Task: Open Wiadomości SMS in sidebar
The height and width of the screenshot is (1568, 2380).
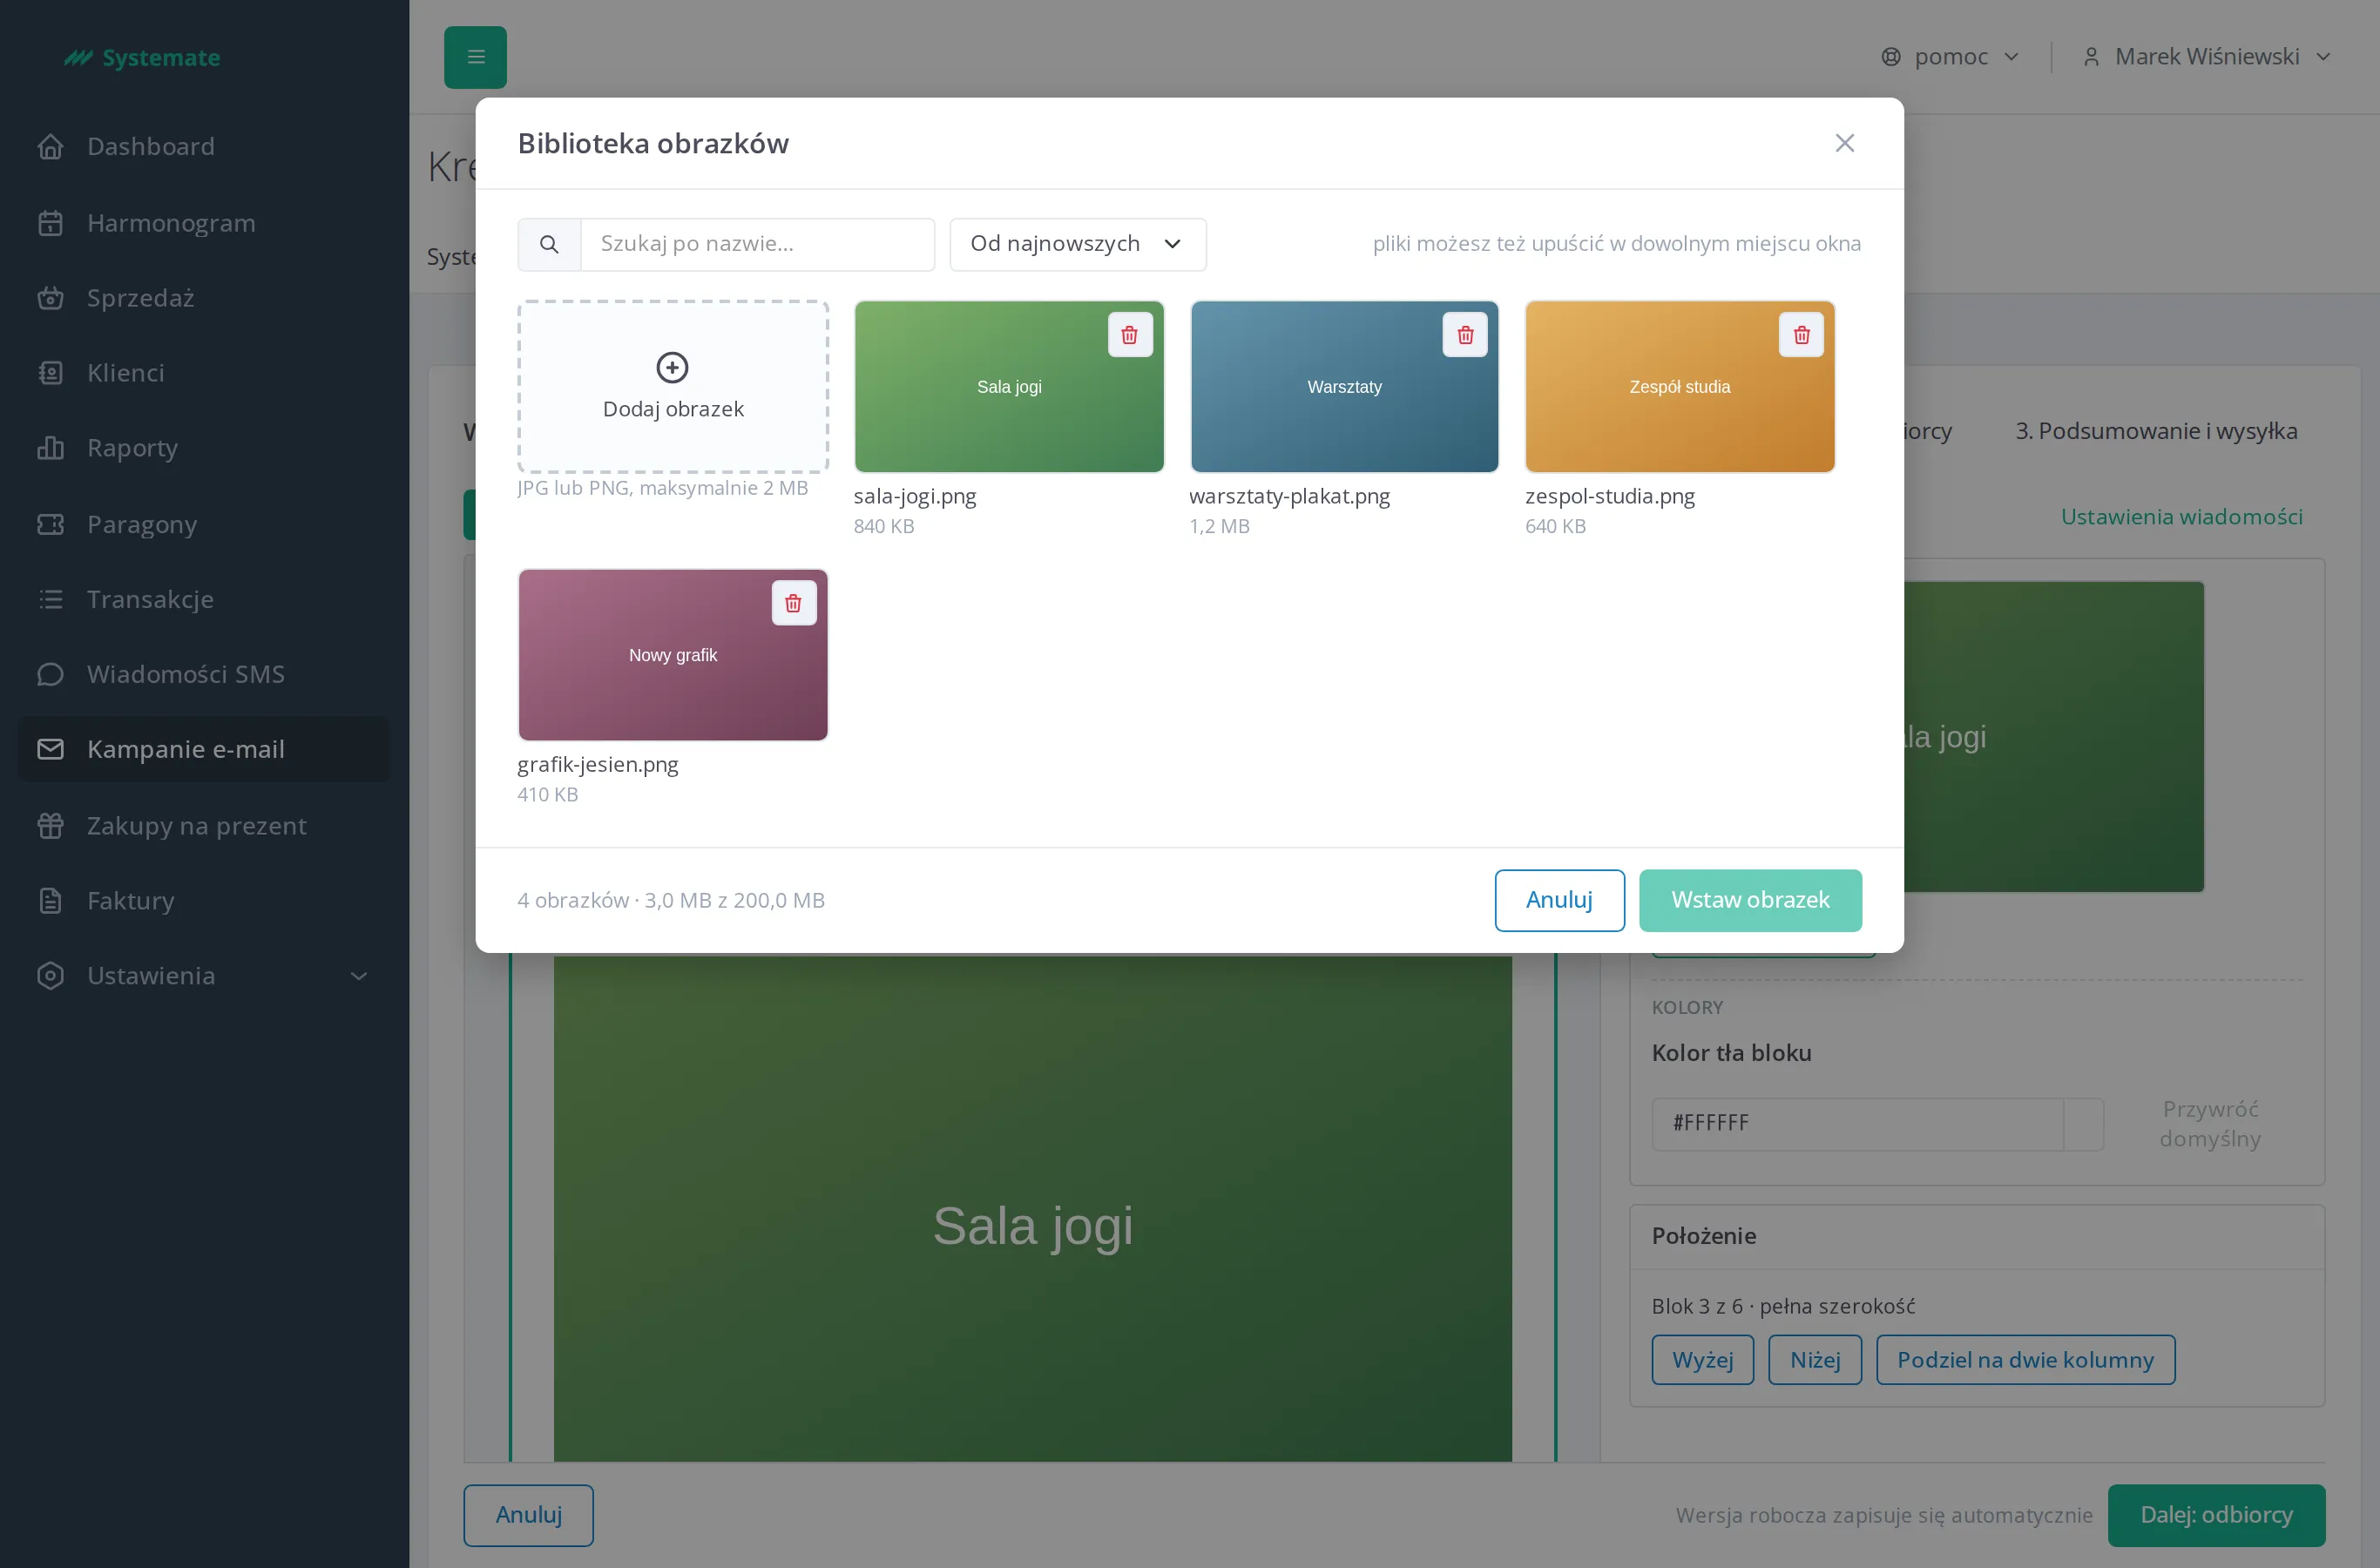Action: [203, 674]
